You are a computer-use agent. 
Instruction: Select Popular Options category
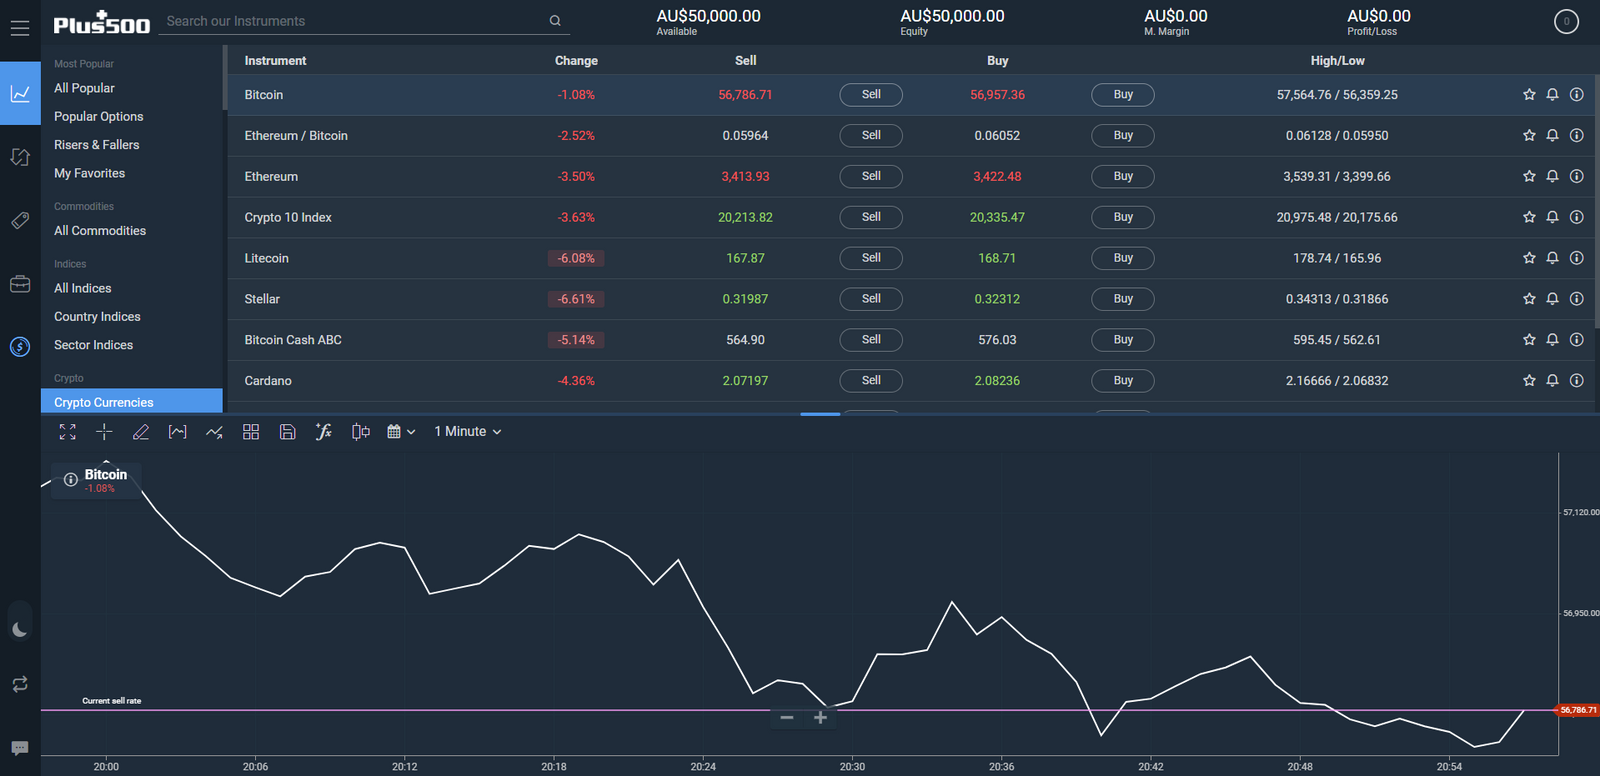click(x=99, y=117)
